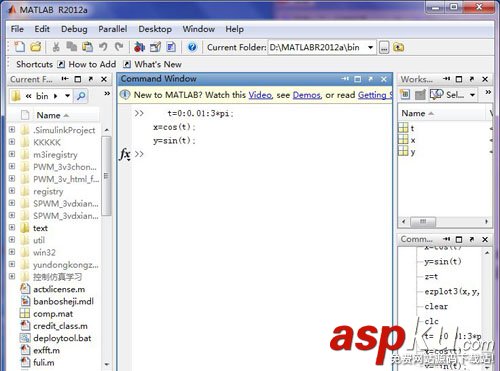Open the GUIDE toolbar icon
Image resolution: width=500 pixels, height=371 pixels.
click(155, 47)
